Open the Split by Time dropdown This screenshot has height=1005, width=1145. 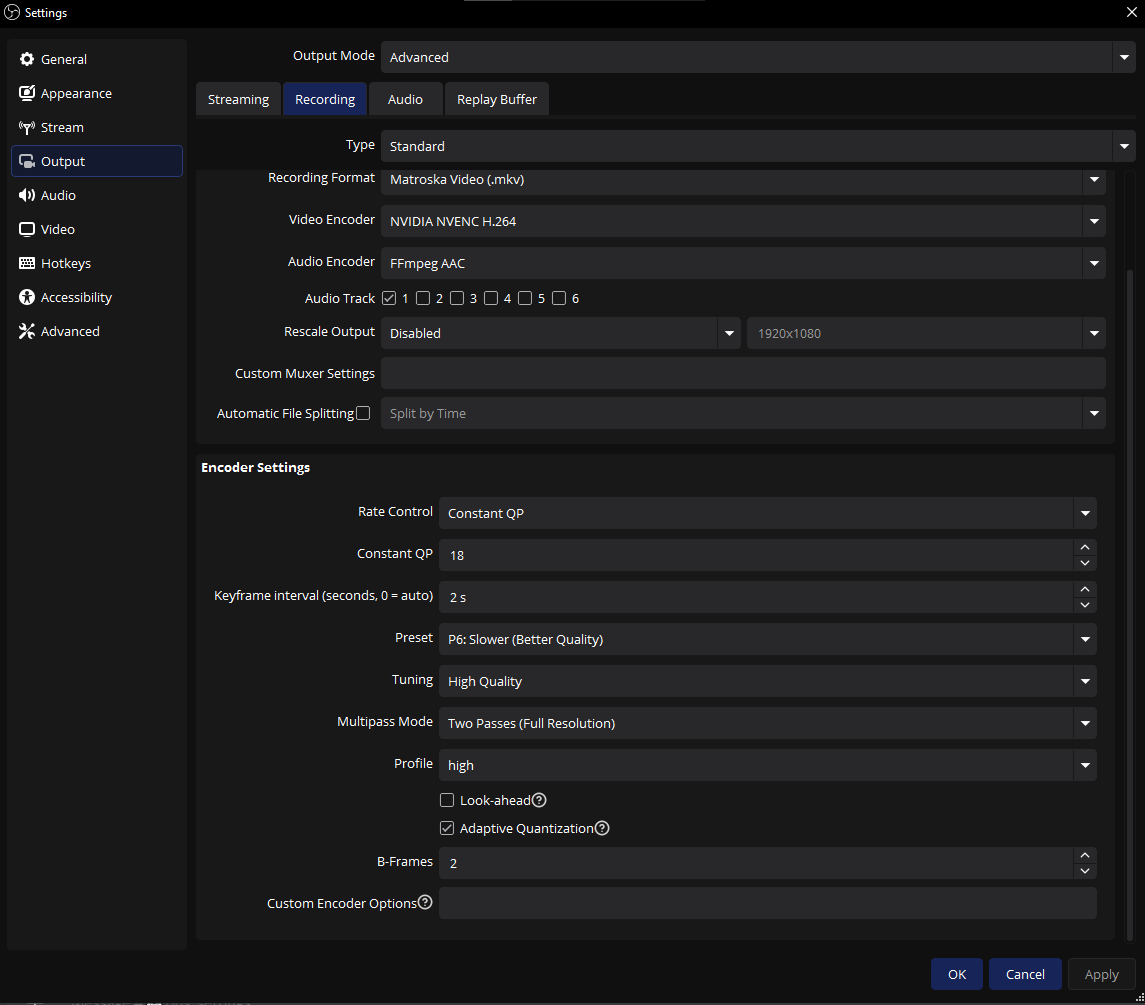click(743, 413)
